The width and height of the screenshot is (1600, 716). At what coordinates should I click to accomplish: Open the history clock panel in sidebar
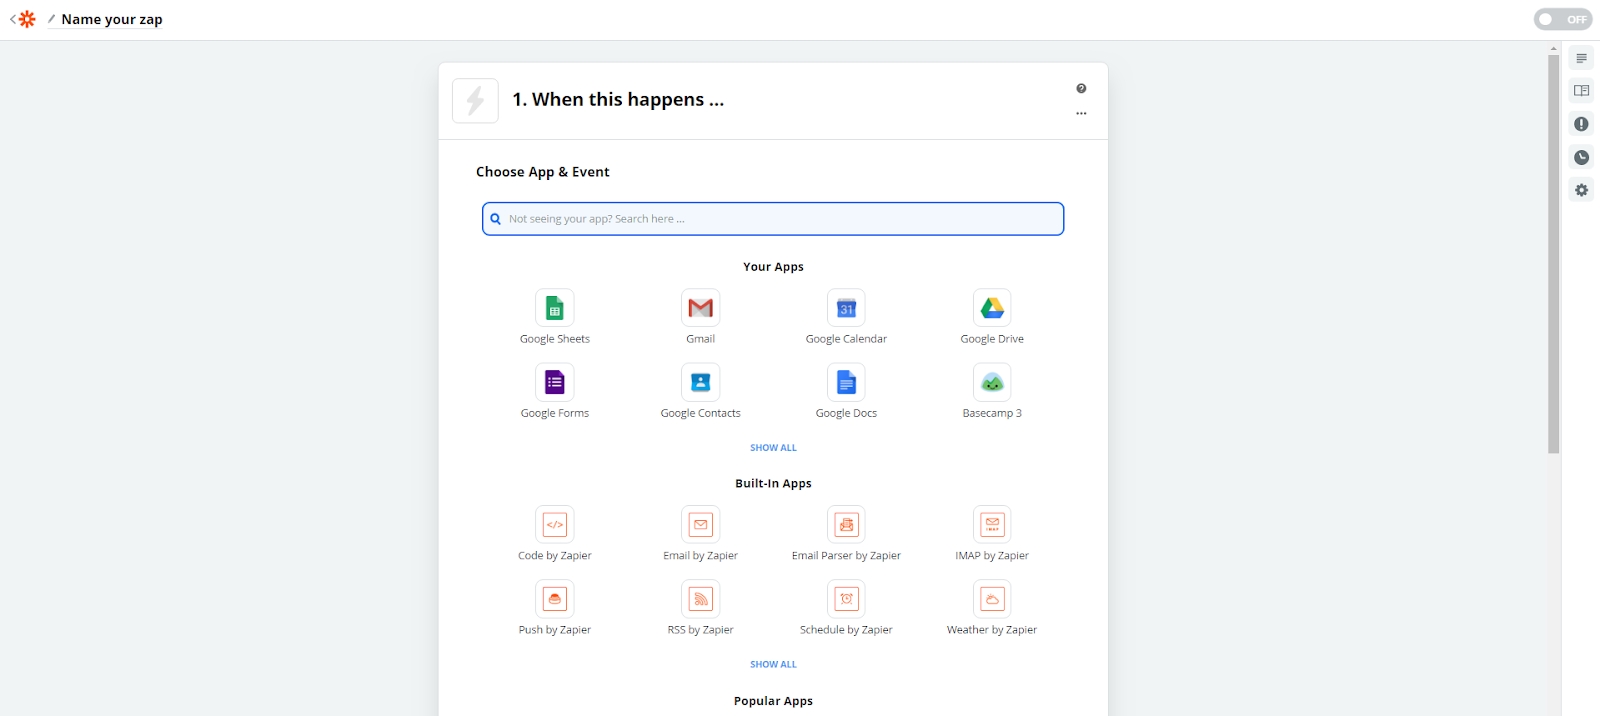[x=1581, y=157]
